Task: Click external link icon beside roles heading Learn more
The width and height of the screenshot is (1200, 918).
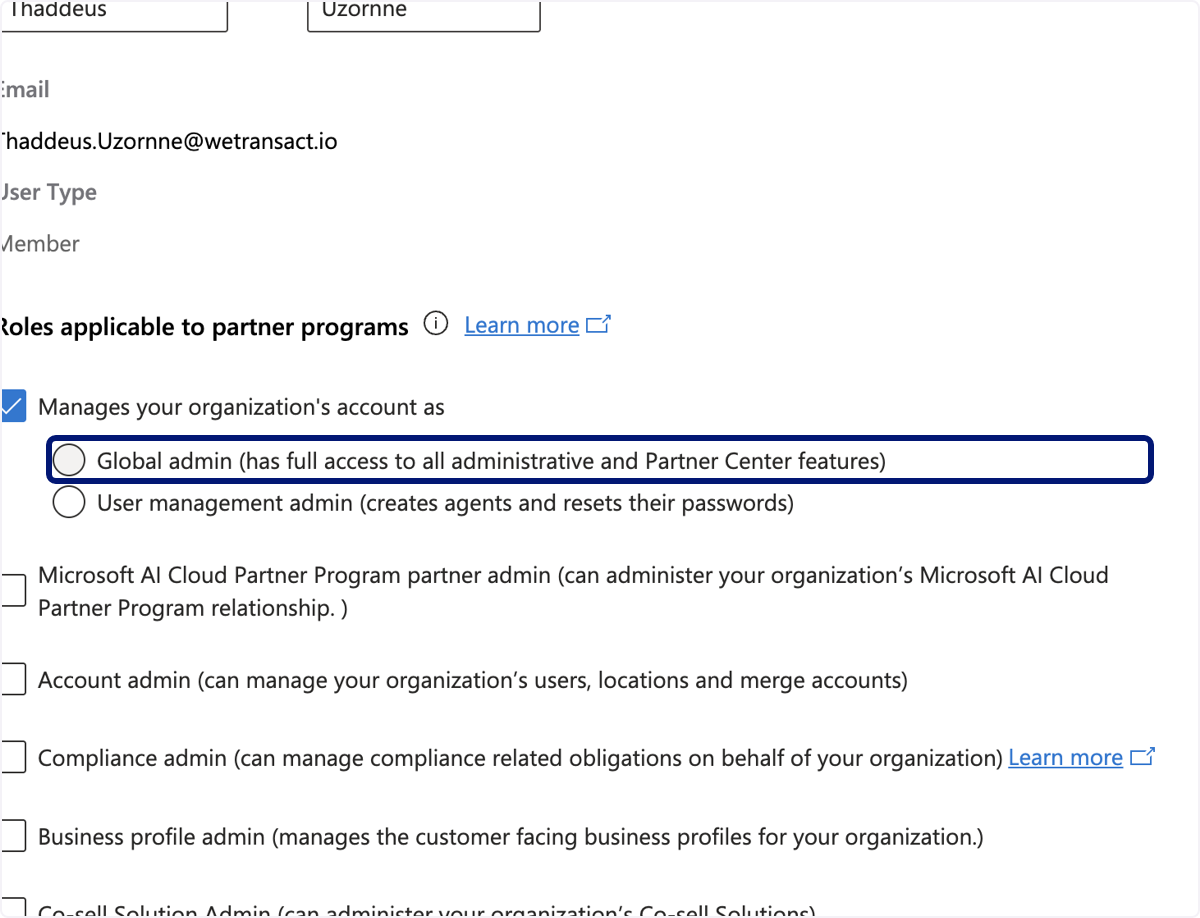Action: [598, 324]
